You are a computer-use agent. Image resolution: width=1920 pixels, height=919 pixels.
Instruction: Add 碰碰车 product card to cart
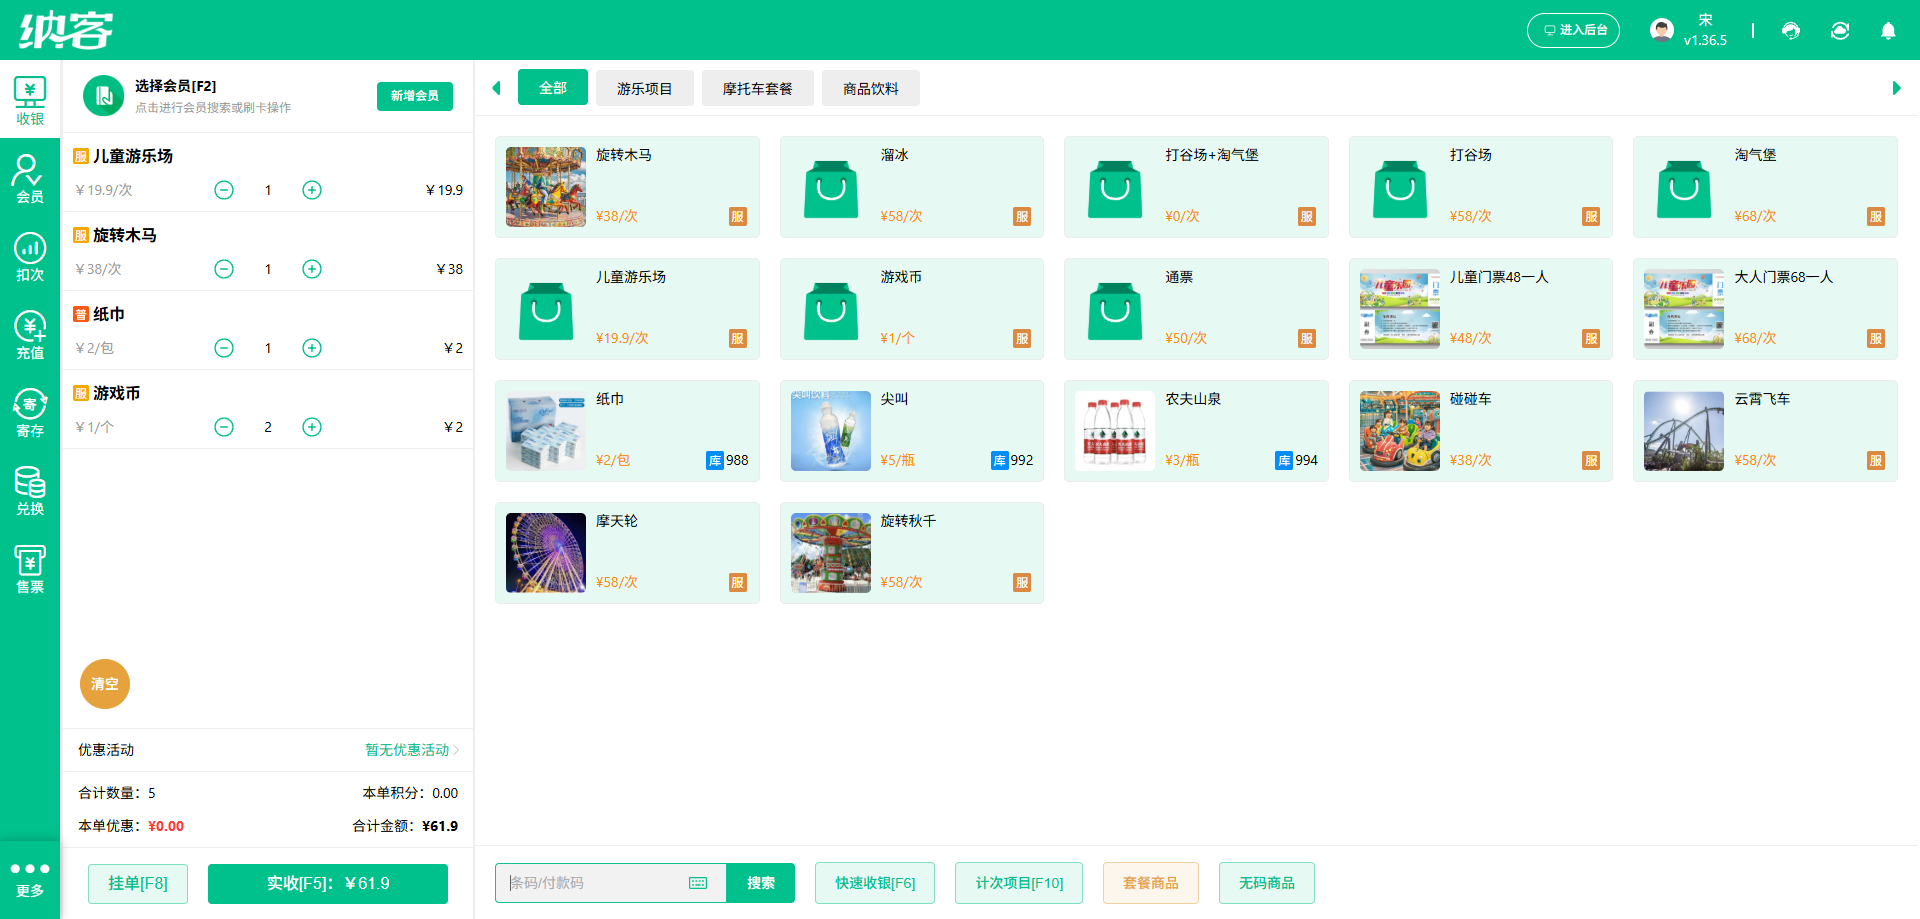pos(1481,431)
